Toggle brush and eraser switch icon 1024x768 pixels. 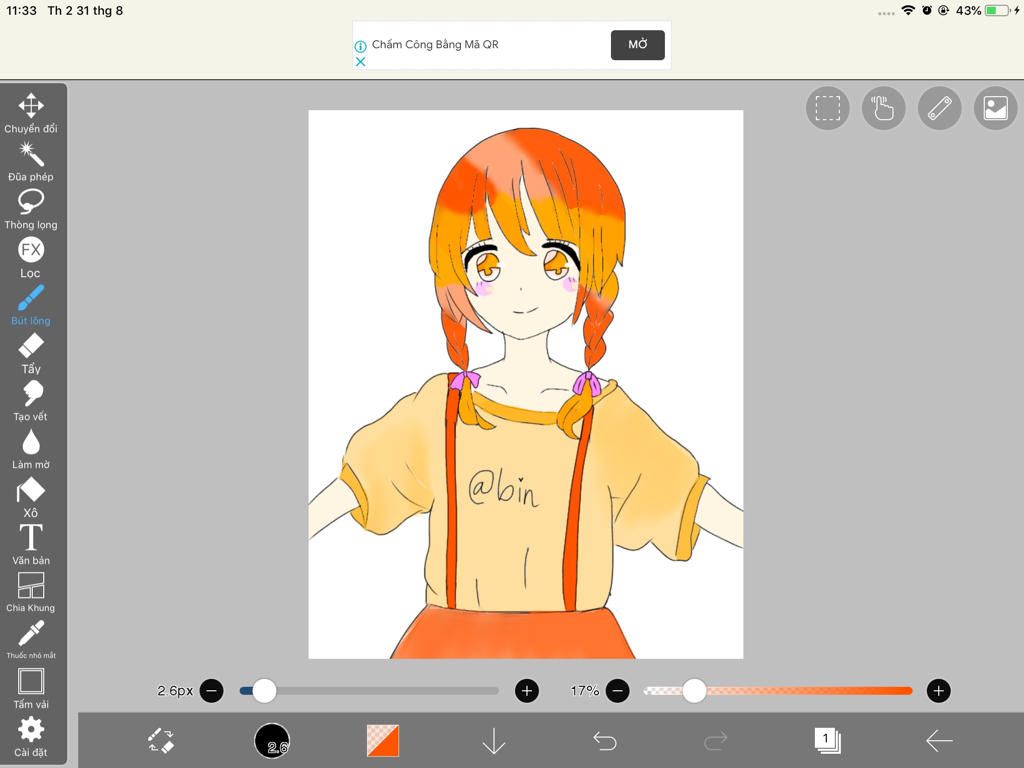[x=161, y=741]
